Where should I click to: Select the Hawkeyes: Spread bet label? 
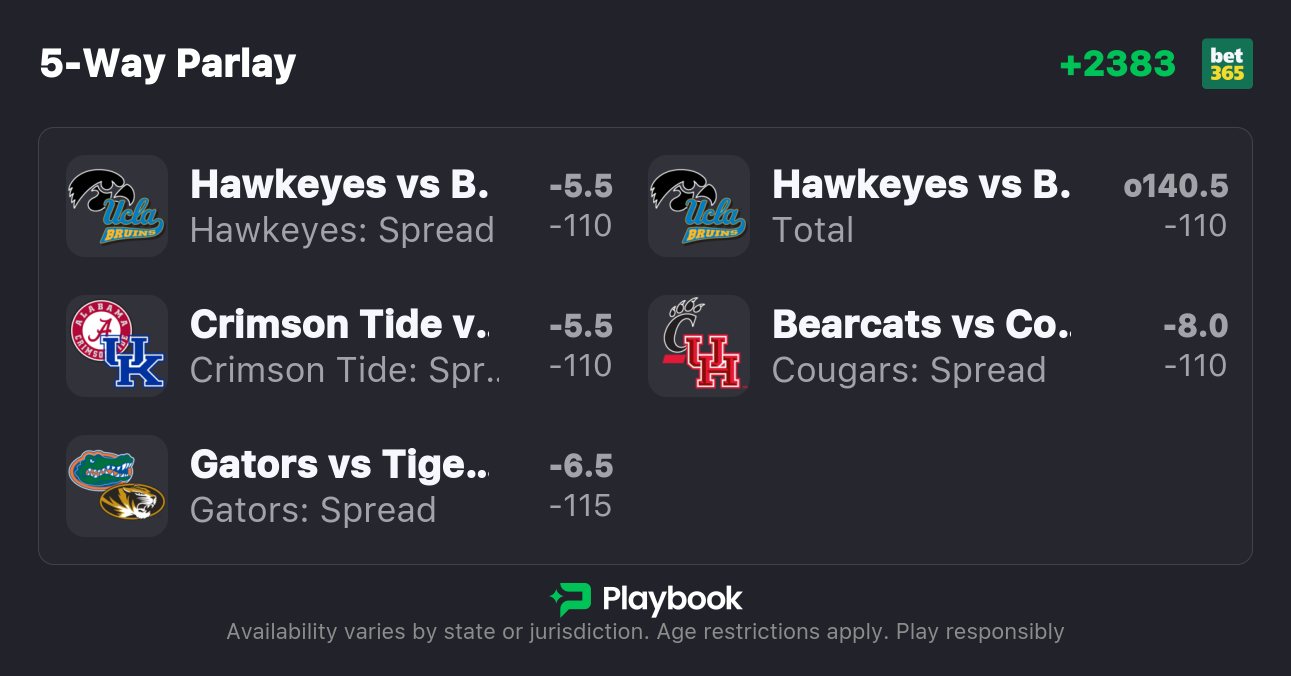point(342,230)
